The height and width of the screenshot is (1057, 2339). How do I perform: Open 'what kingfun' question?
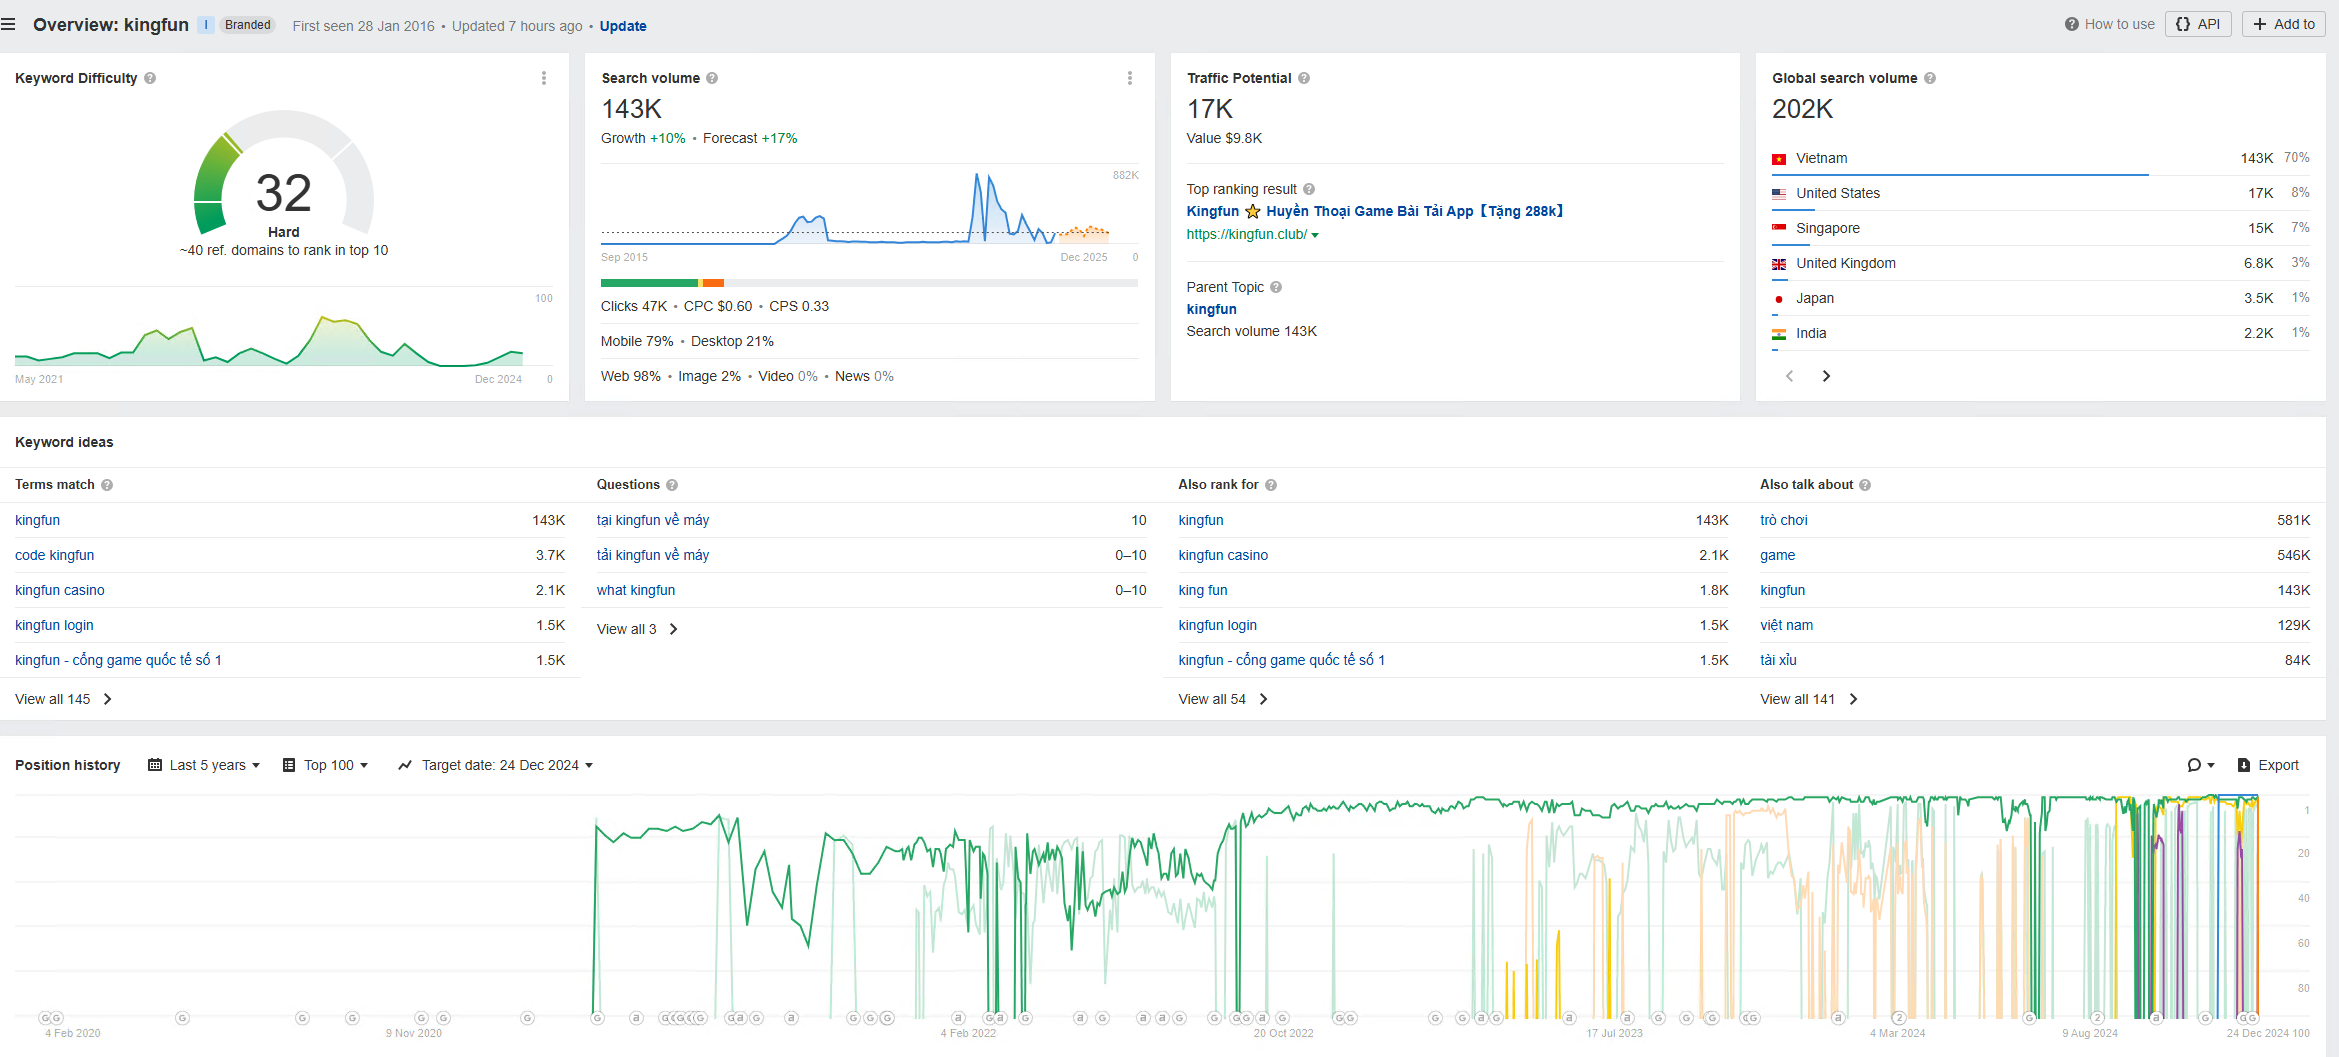click(x=636, y=590)
